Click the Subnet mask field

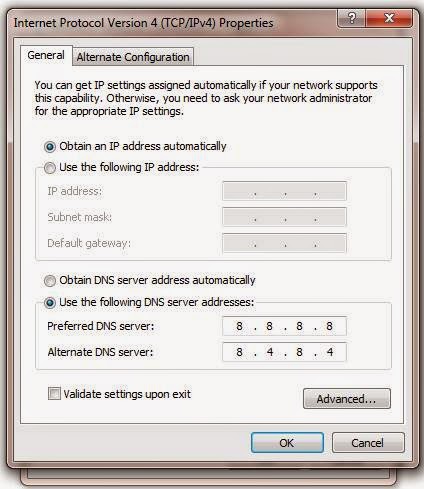pos(284,217)
